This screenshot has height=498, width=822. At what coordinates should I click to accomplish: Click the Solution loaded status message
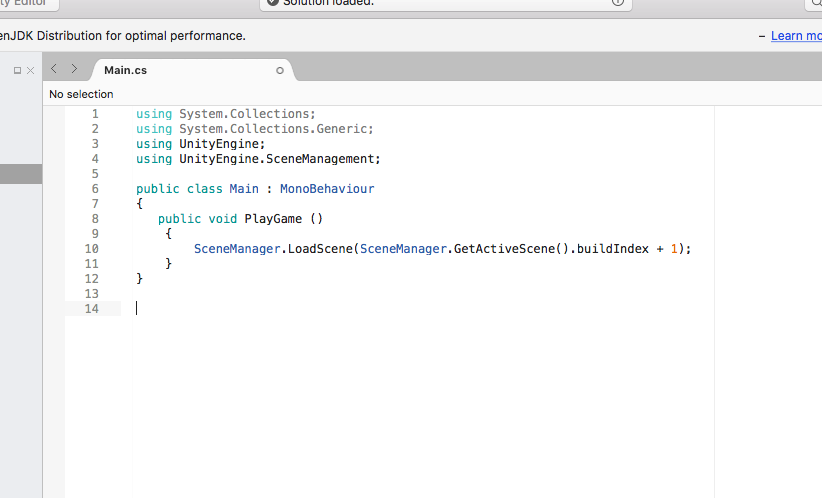pyautogui.click(x=328, y=2)
